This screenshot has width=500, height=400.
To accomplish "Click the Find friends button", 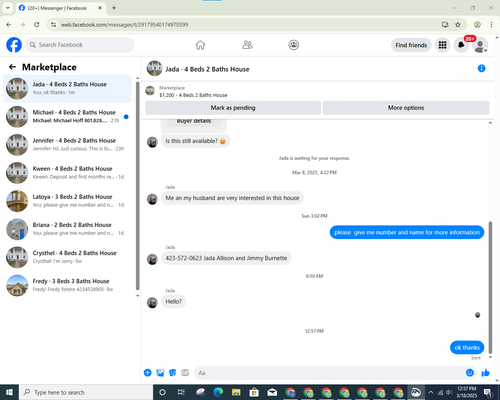I will 411,45.
